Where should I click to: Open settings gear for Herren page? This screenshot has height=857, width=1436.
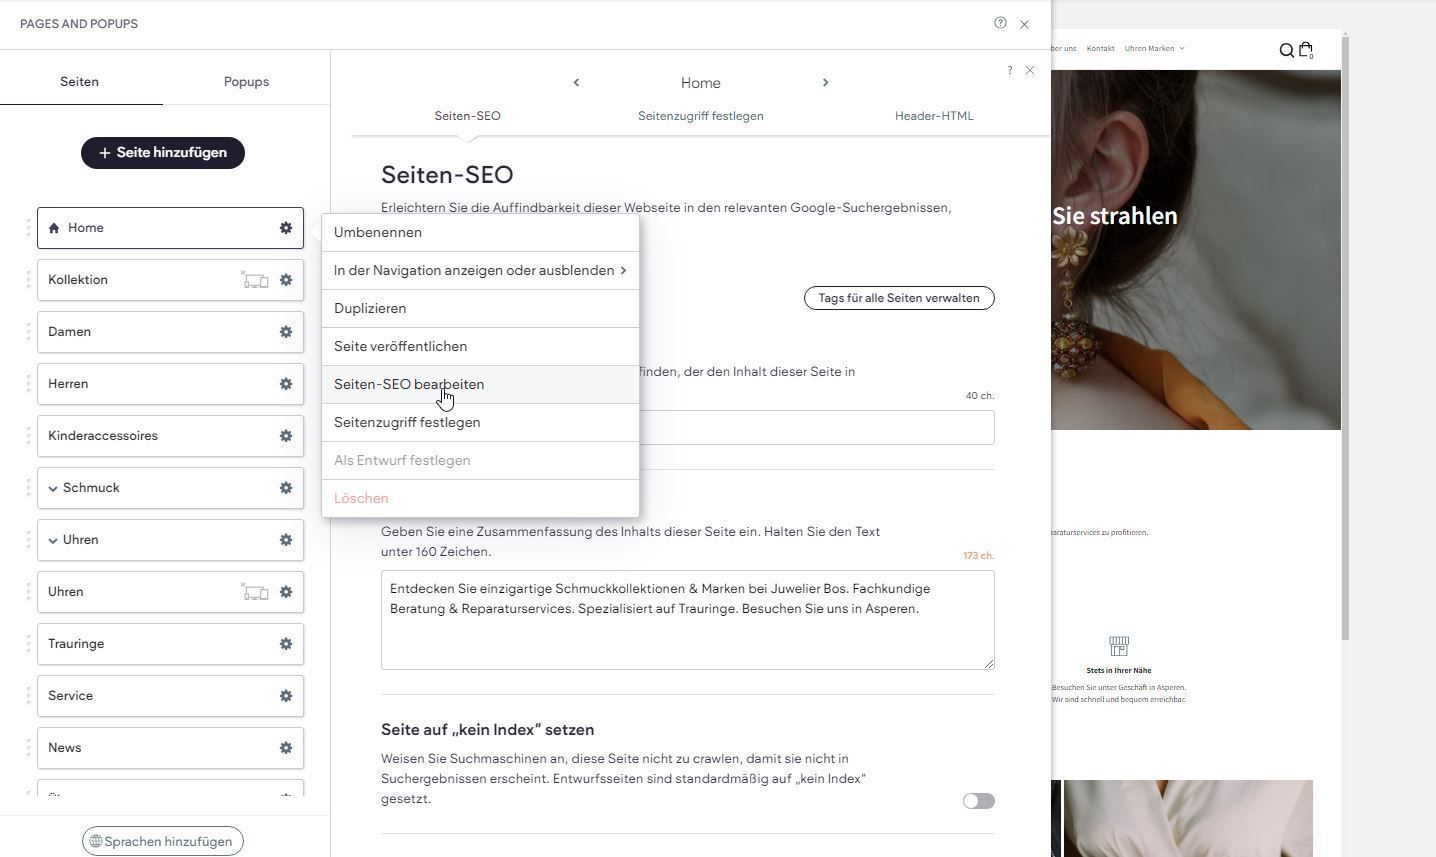click(286, 384)
